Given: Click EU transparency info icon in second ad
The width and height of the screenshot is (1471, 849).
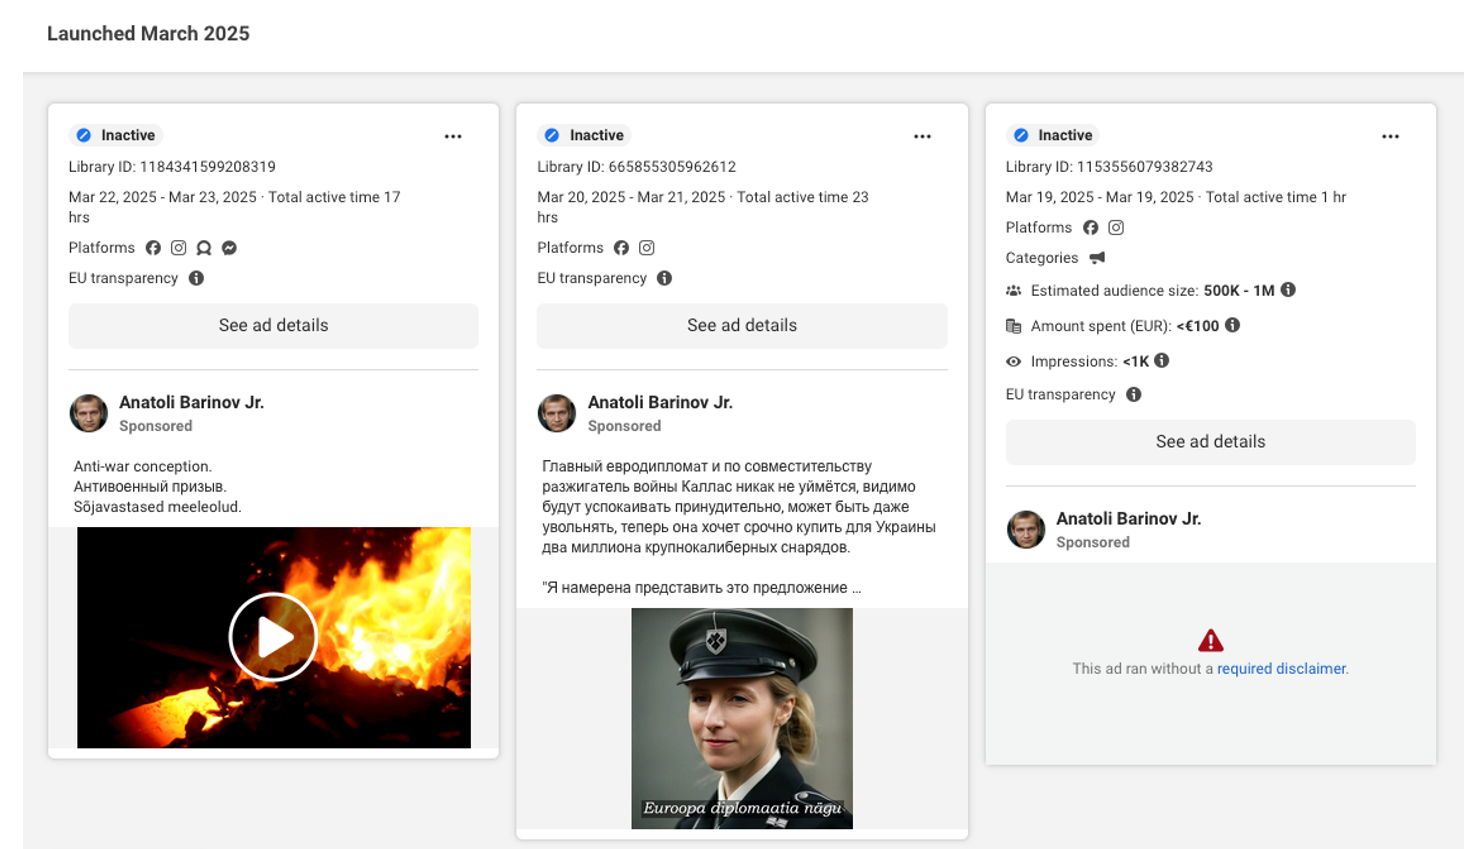Looking at the screenshot, I should [x=664, y=278].
